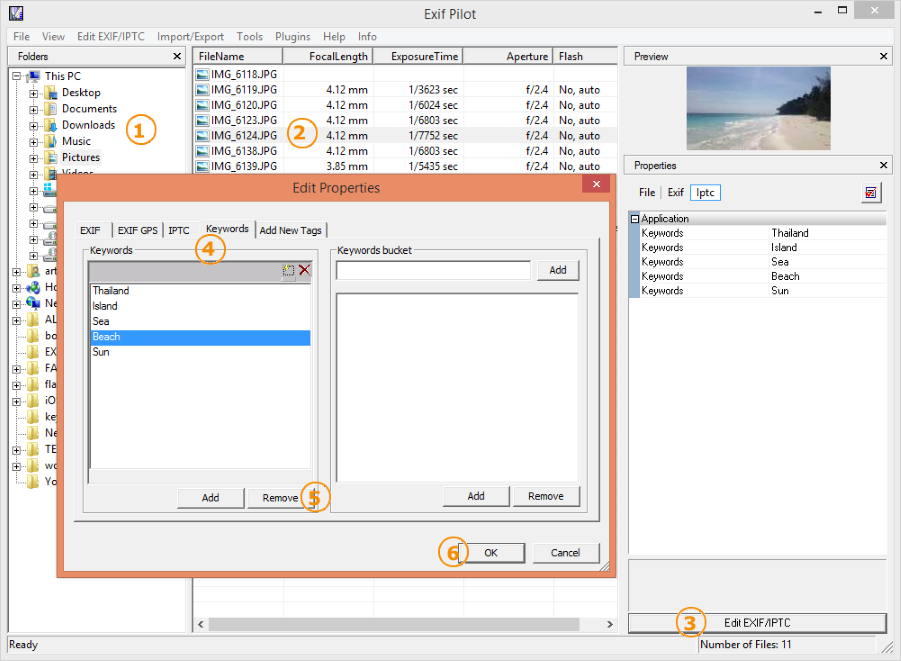The height and width of the screenshot is (661, 901).
Task: Open the Import/Export menu
Action: (190, 37)
